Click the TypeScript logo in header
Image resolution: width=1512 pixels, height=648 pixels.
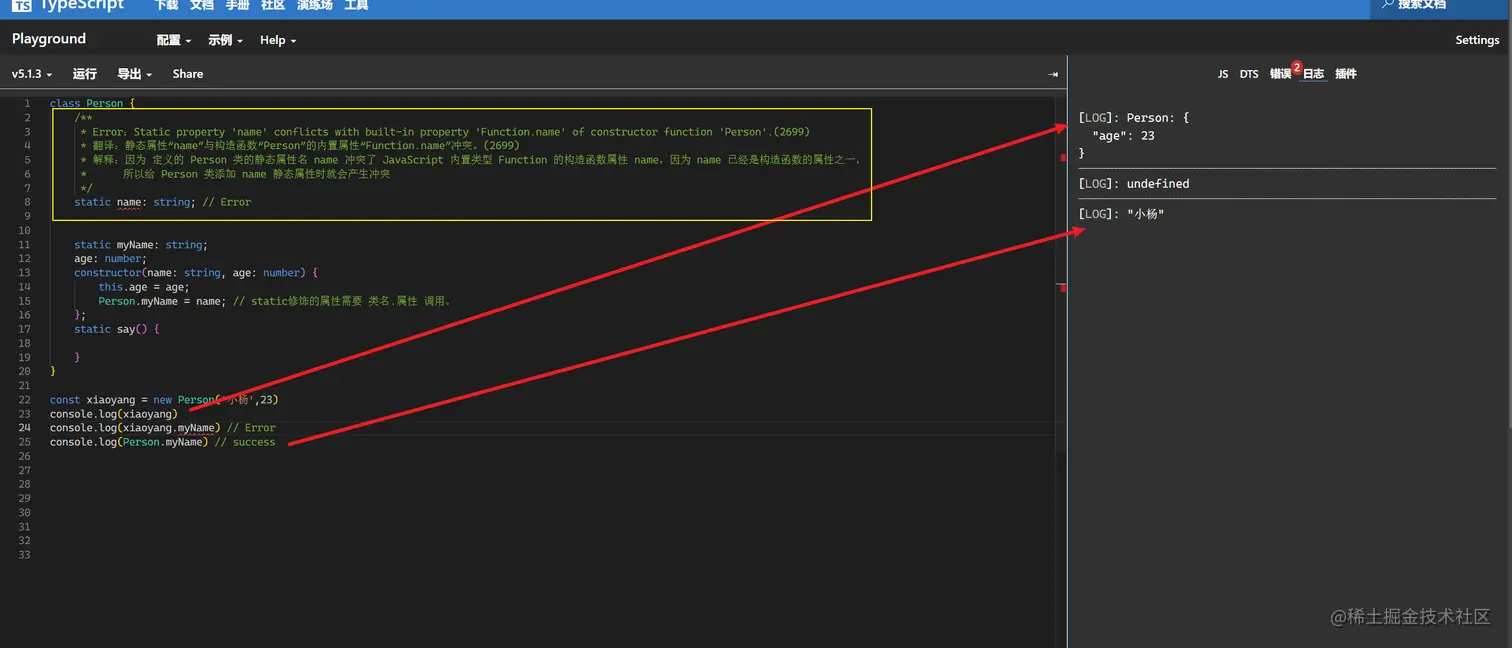coord(68,5)
